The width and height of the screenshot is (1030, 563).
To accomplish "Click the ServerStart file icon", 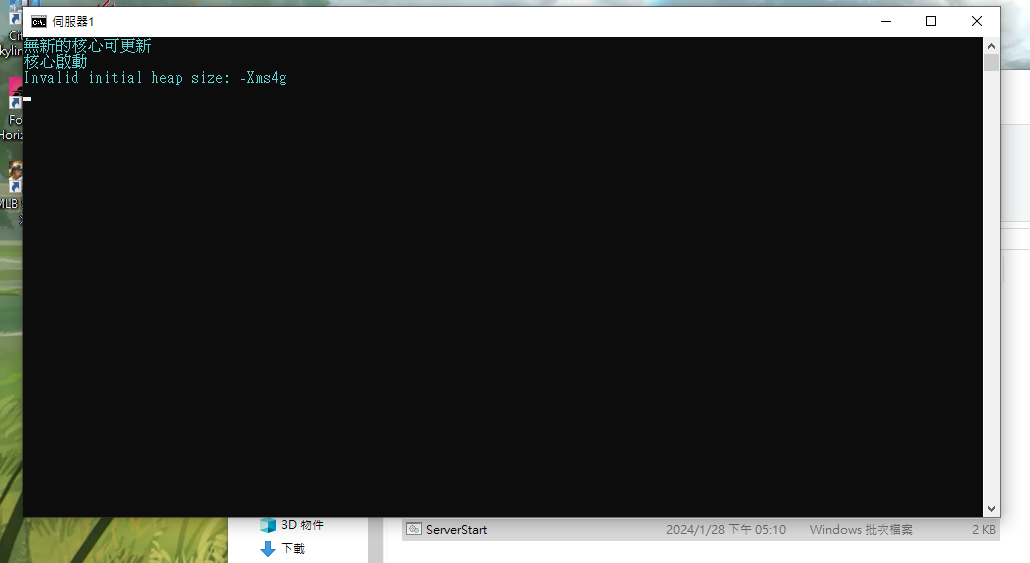I will (x=414, y=529).
